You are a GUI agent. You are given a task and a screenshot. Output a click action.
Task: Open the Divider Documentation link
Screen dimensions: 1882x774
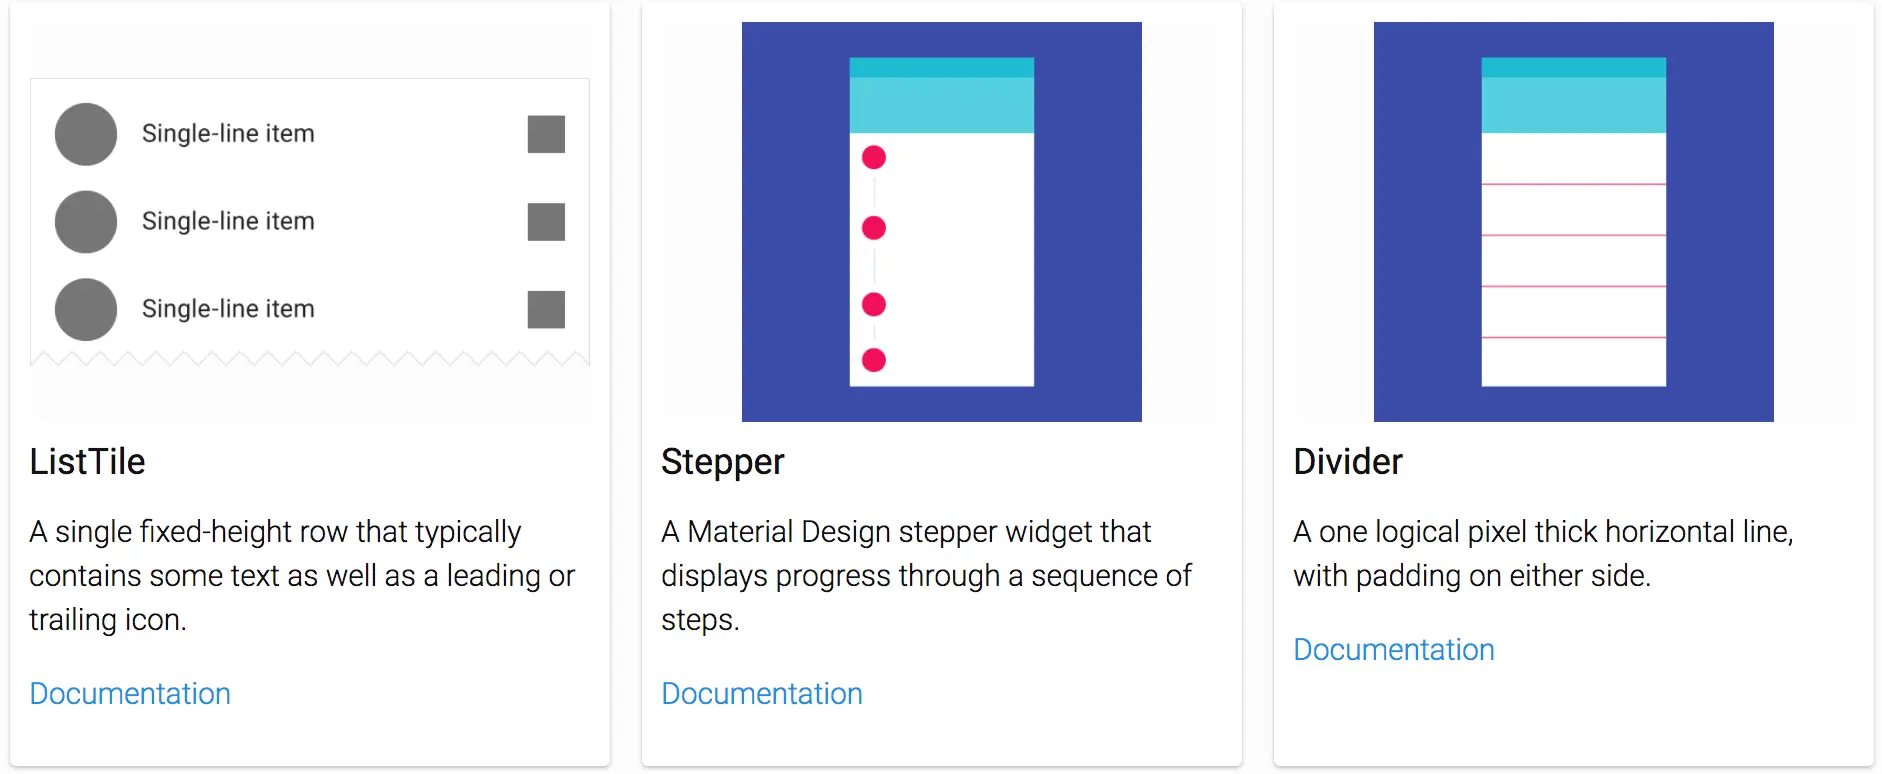click(1394, 649)
